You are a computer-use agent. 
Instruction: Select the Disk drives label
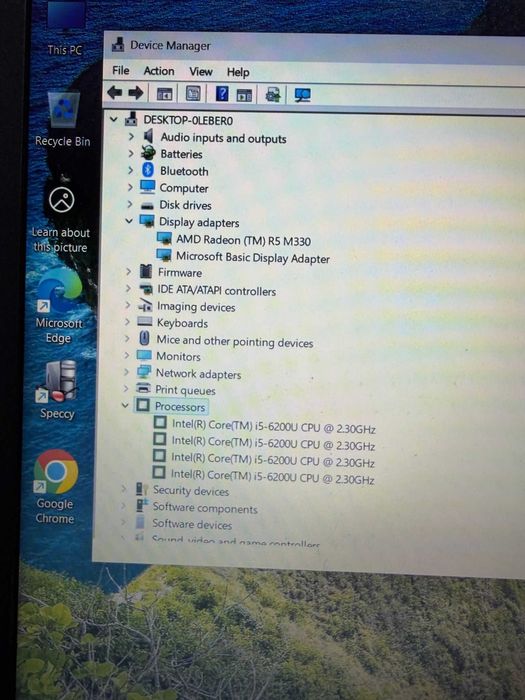[185, 205]
